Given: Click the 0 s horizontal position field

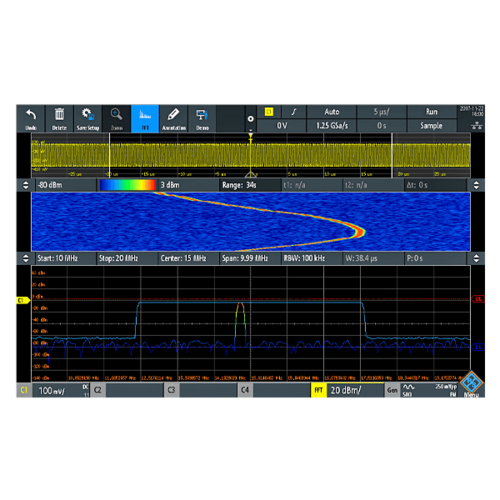Looking at the screenshot, I should 382,126.
